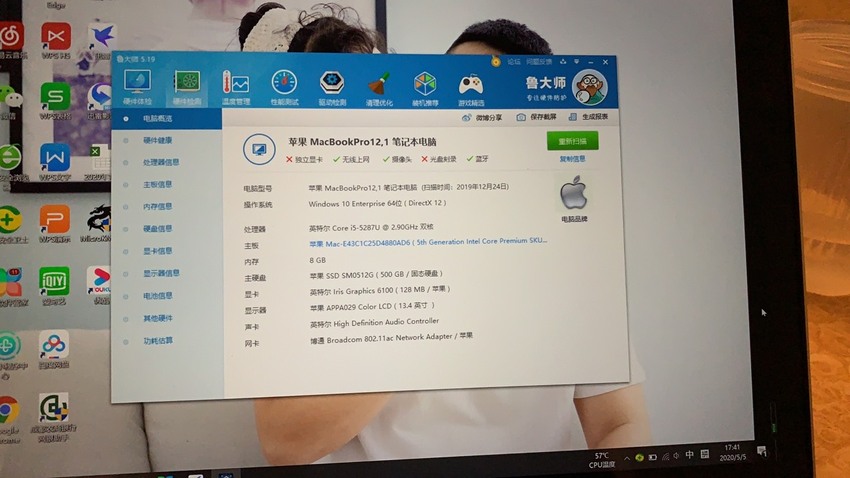Image resolution: width=850 pixels, height=478 pixels.
Task: Select 硬盘信息 in the sidebar
Action: 157,229
